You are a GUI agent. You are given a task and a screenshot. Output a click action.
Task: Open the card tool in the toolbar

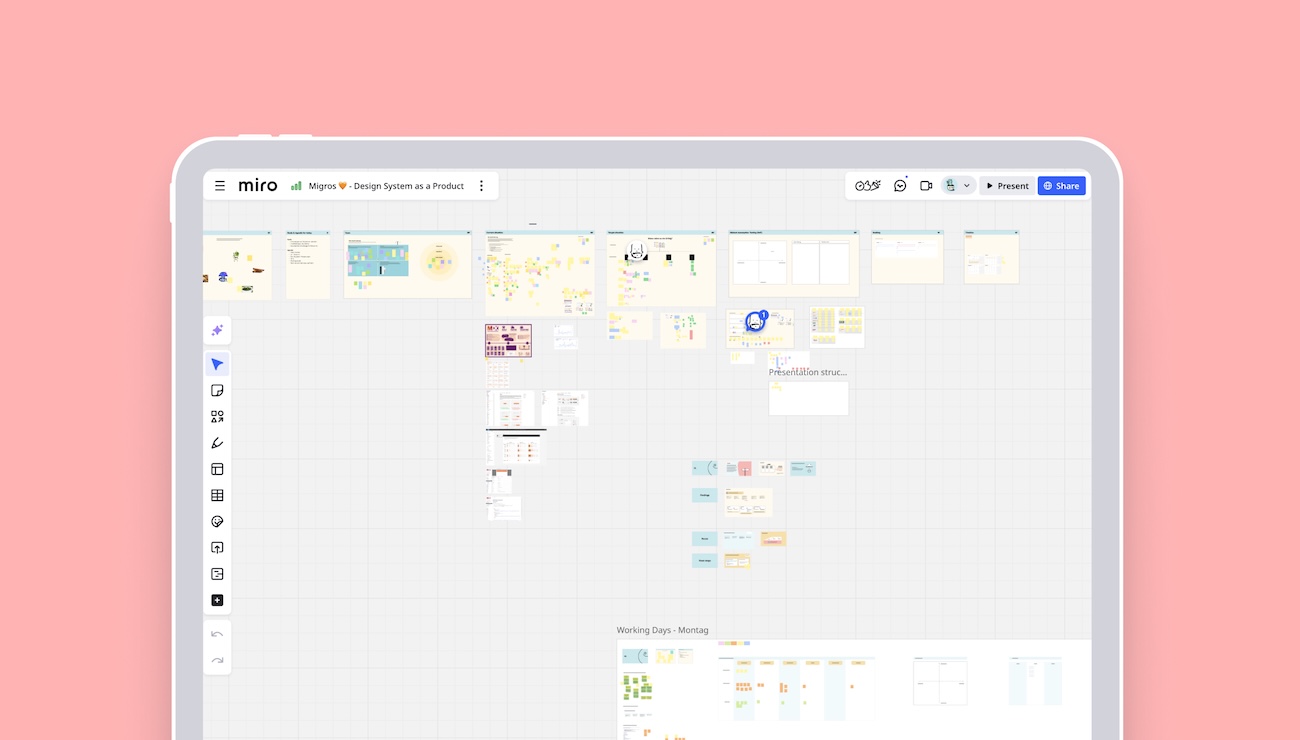(217, 574)
